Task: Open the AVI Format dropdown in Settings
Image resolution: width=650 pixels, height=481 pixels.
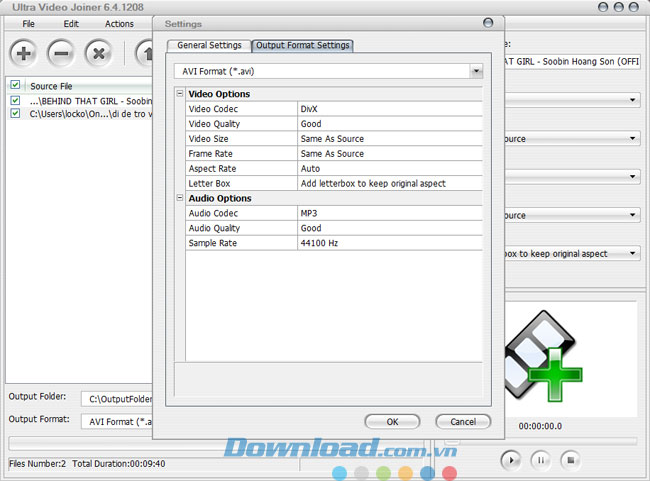Action: click(476, 71)
